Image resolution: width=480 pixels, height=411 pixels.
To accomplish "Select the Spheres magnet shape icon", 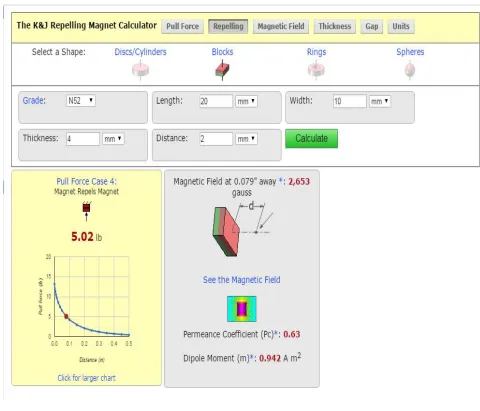I will click(x=410, y=70).
